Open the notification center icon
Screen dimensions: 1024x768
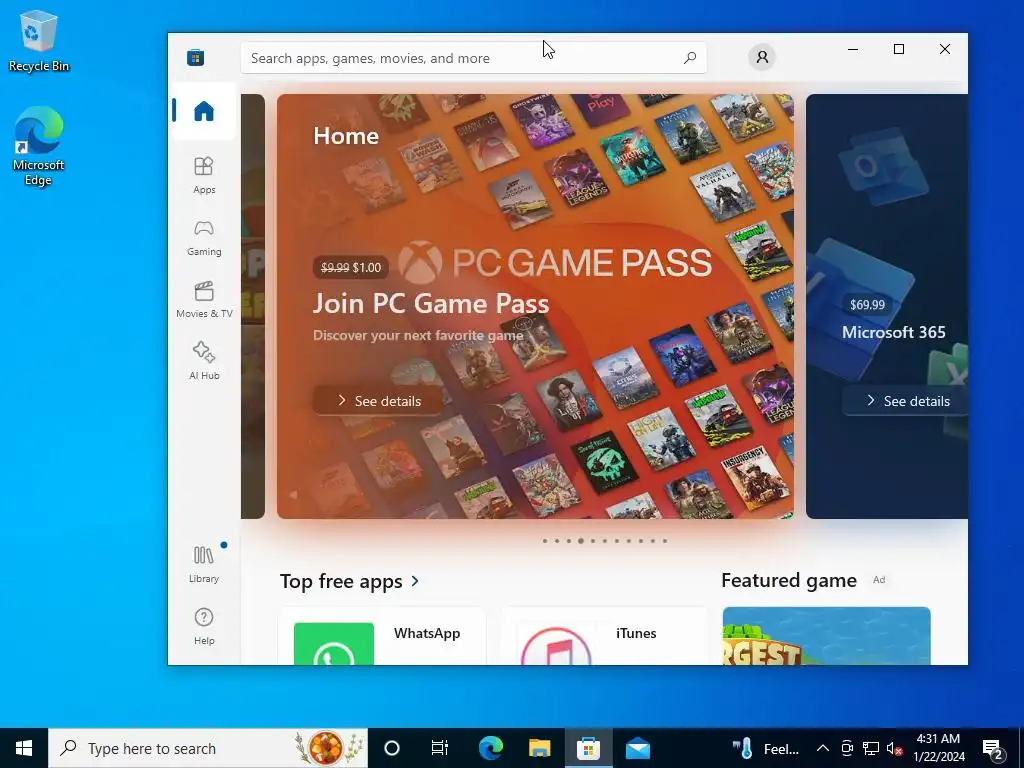click(x=993, y=748)
